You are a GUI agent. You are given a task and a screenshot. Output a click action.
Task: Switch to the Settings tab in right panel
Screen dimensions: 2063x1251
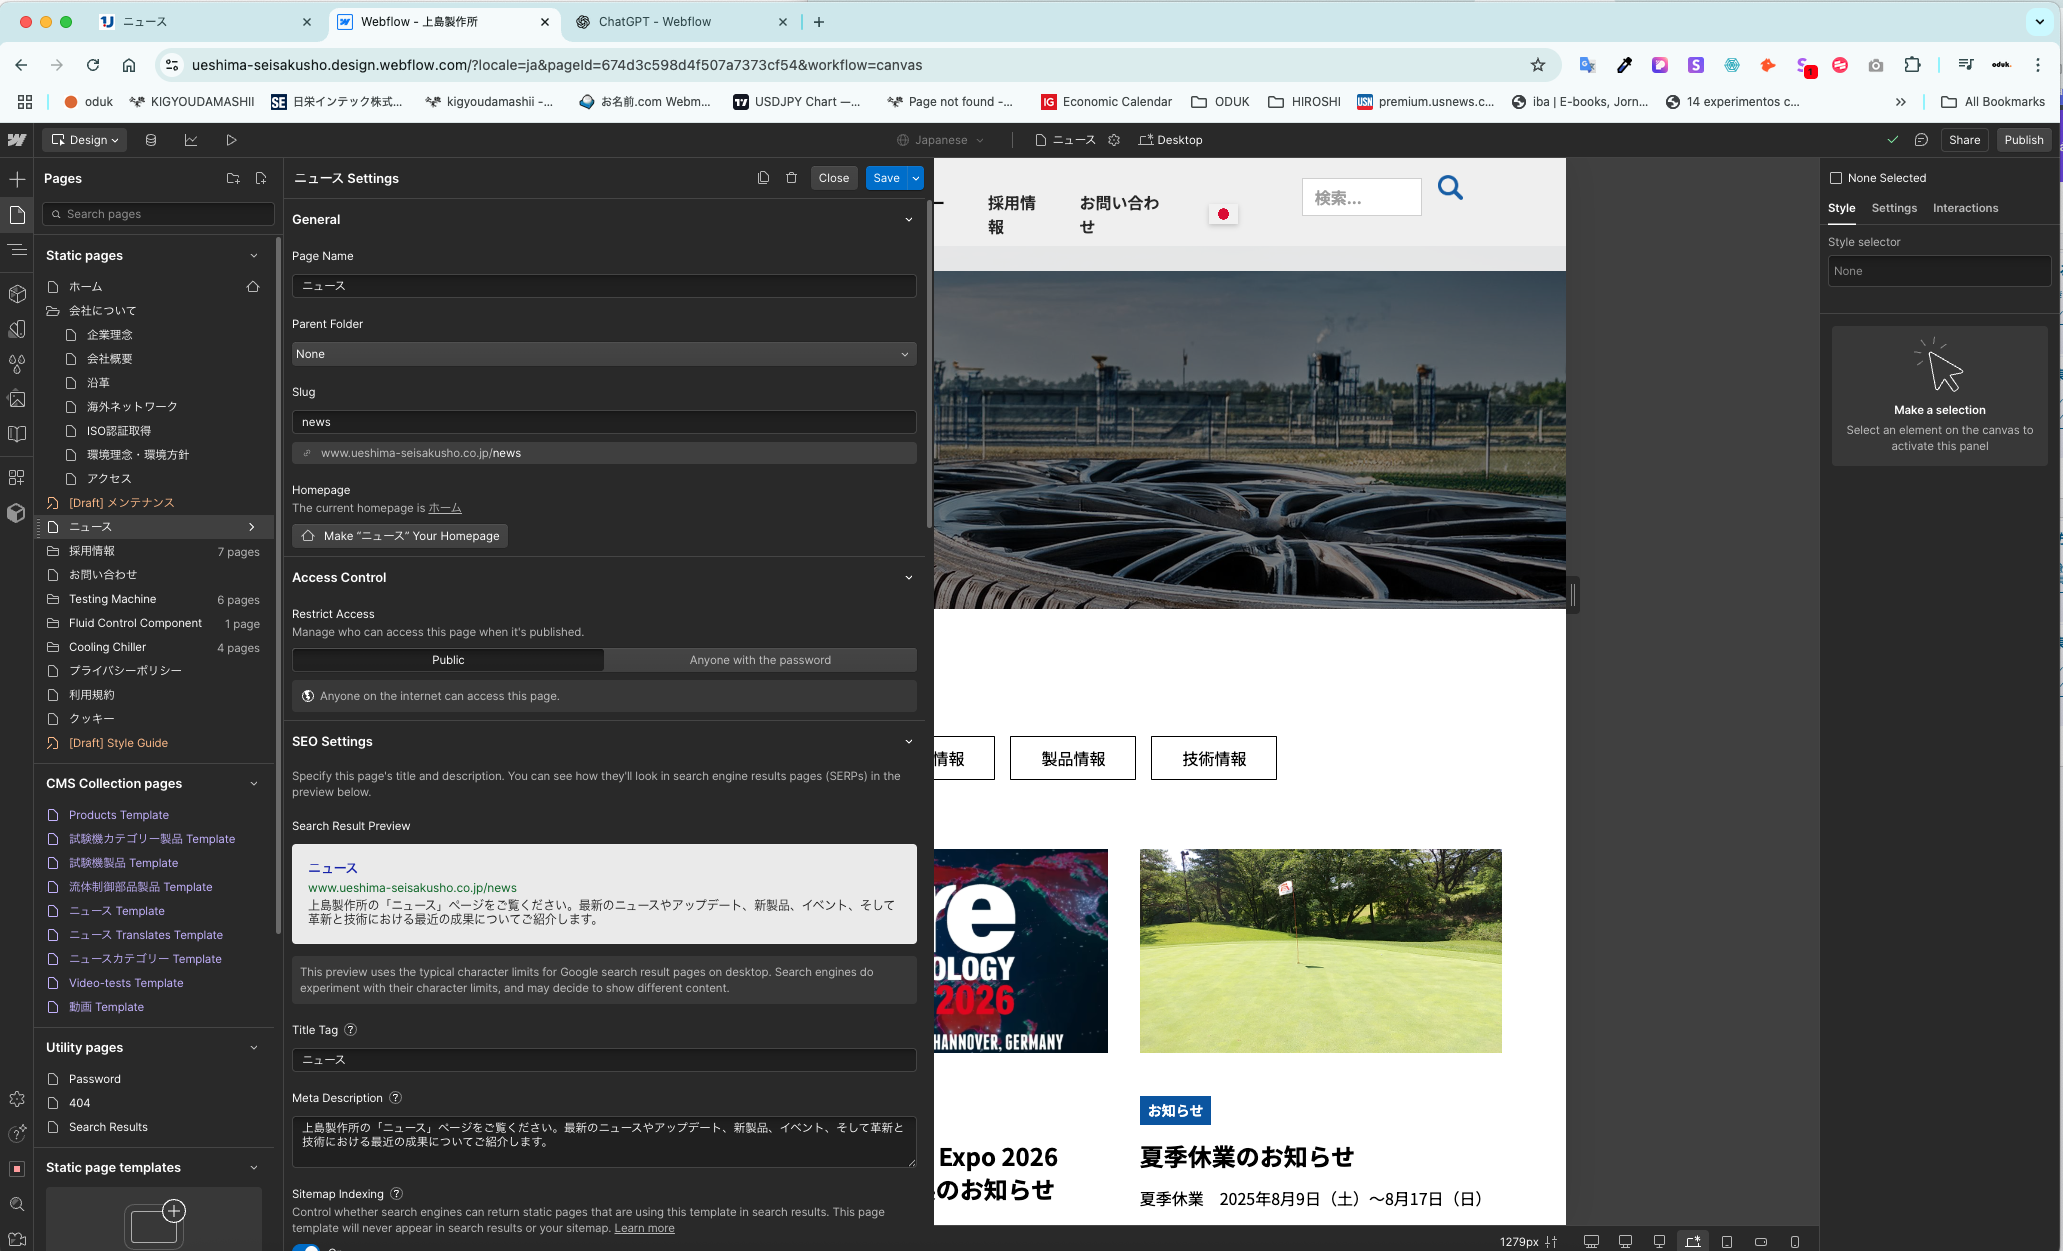[x=1894, y=208]
